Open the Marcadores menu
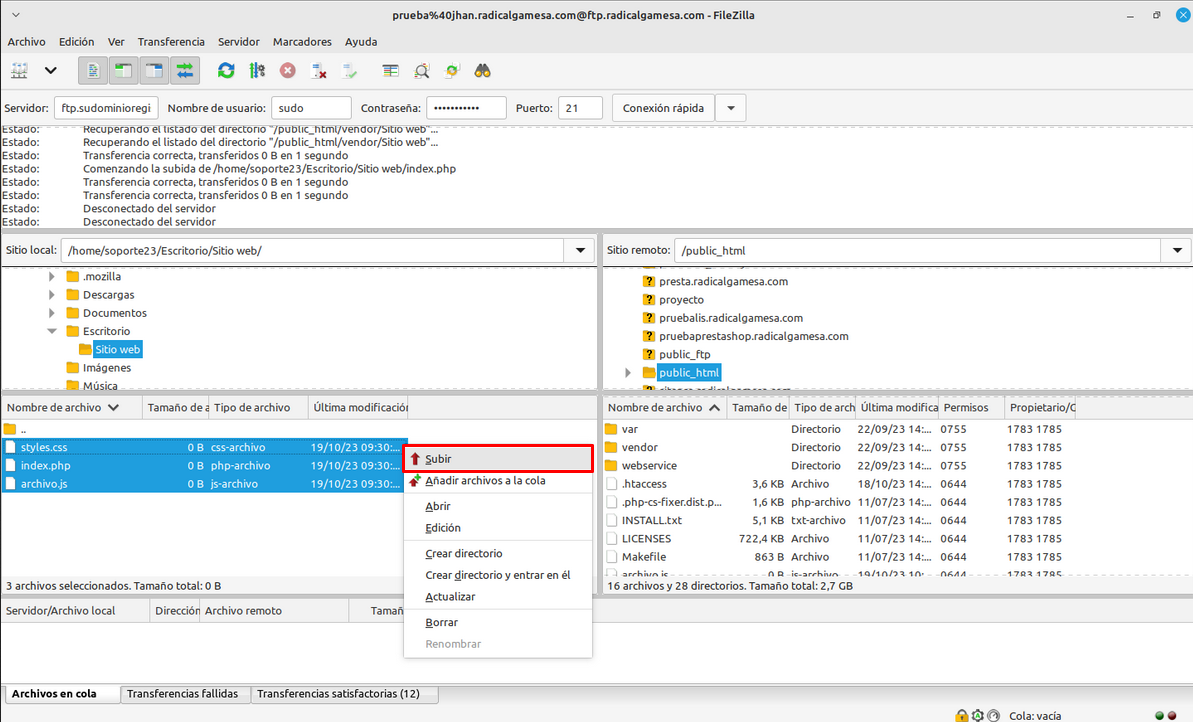Screen dimensions: 1193x722 click(303, 42)
